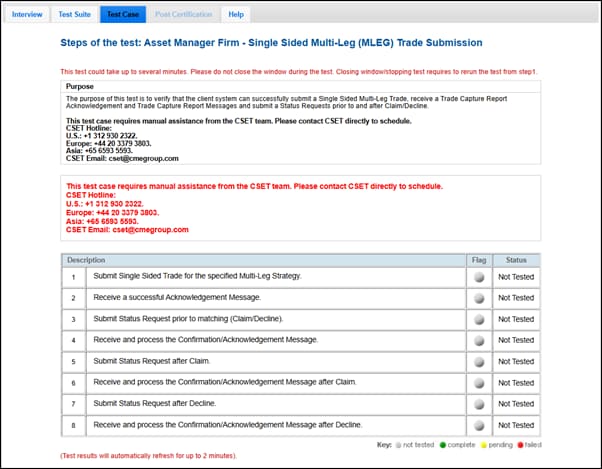602x469 pixels.
Task: Open the Help tab
Action: click(x=236, y=15)
